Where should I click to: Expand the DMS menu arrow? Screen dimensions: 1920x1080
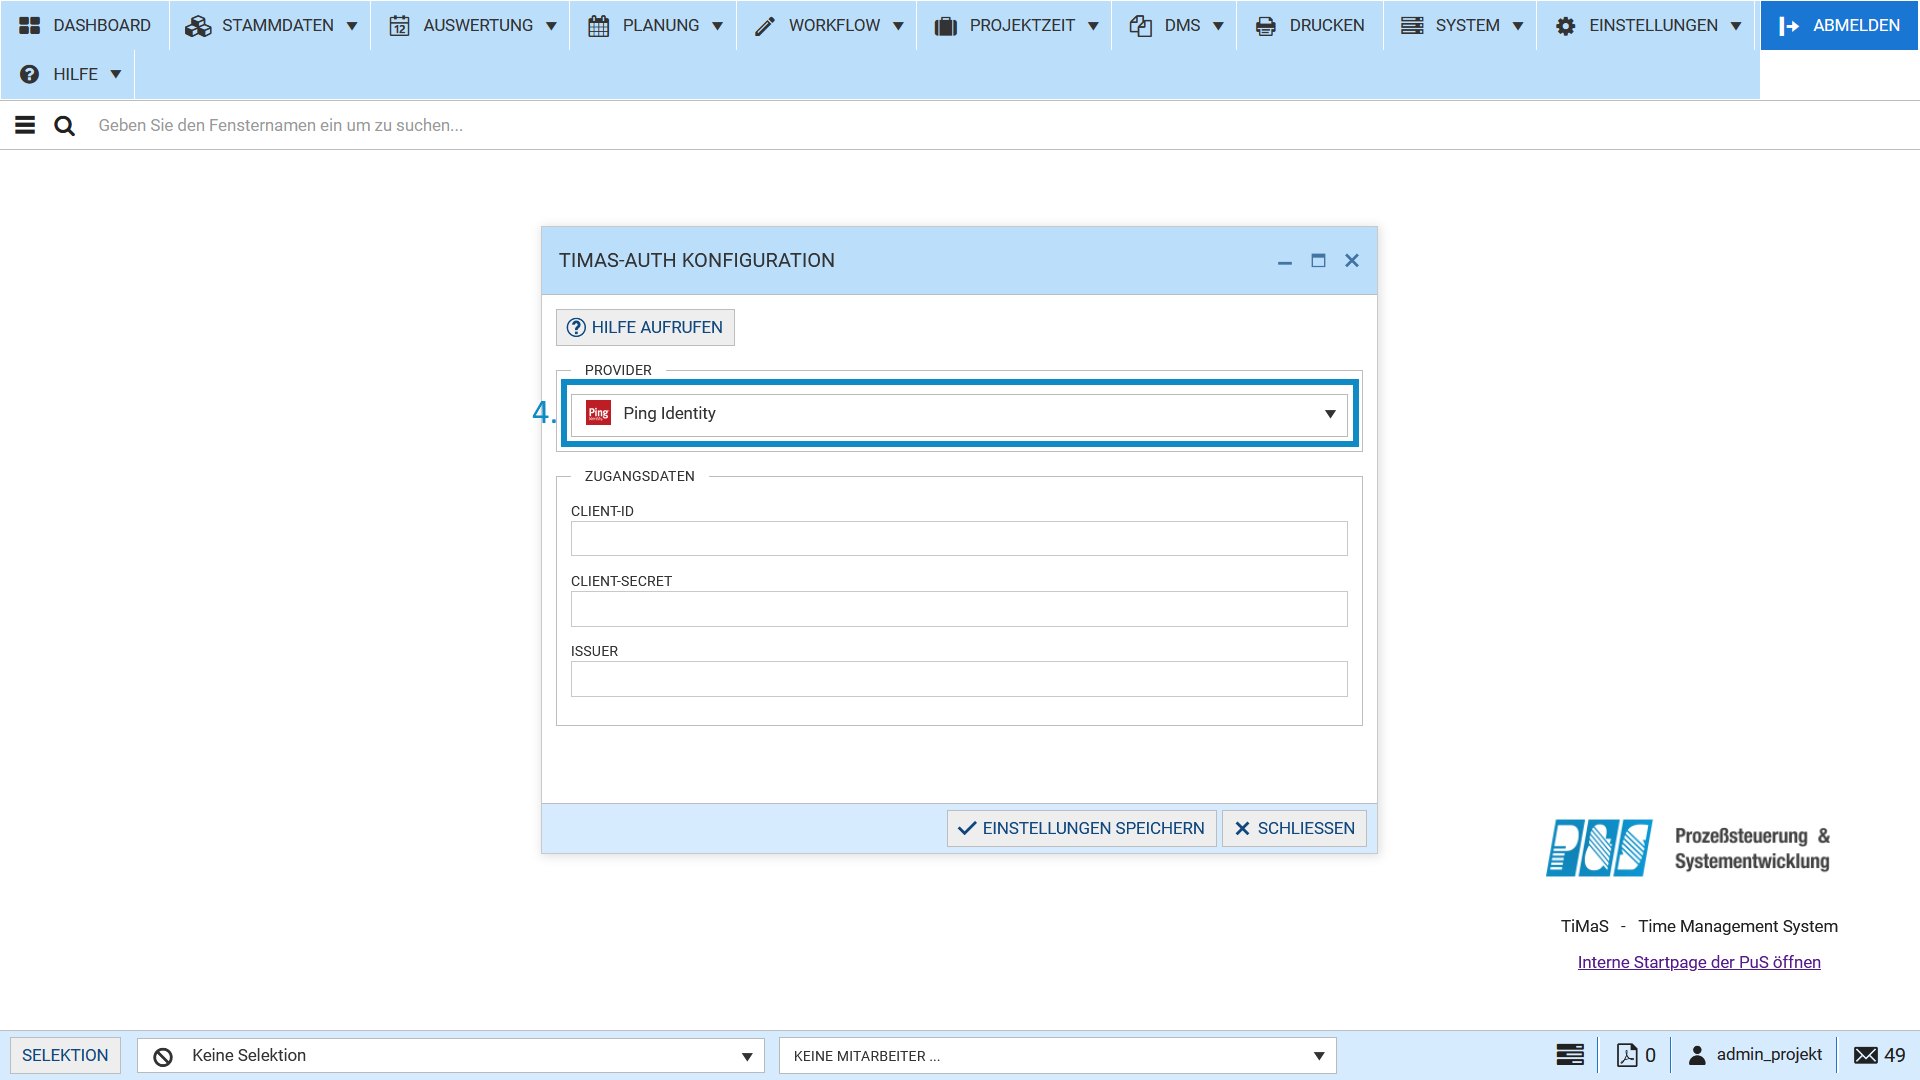point(1218,26)
